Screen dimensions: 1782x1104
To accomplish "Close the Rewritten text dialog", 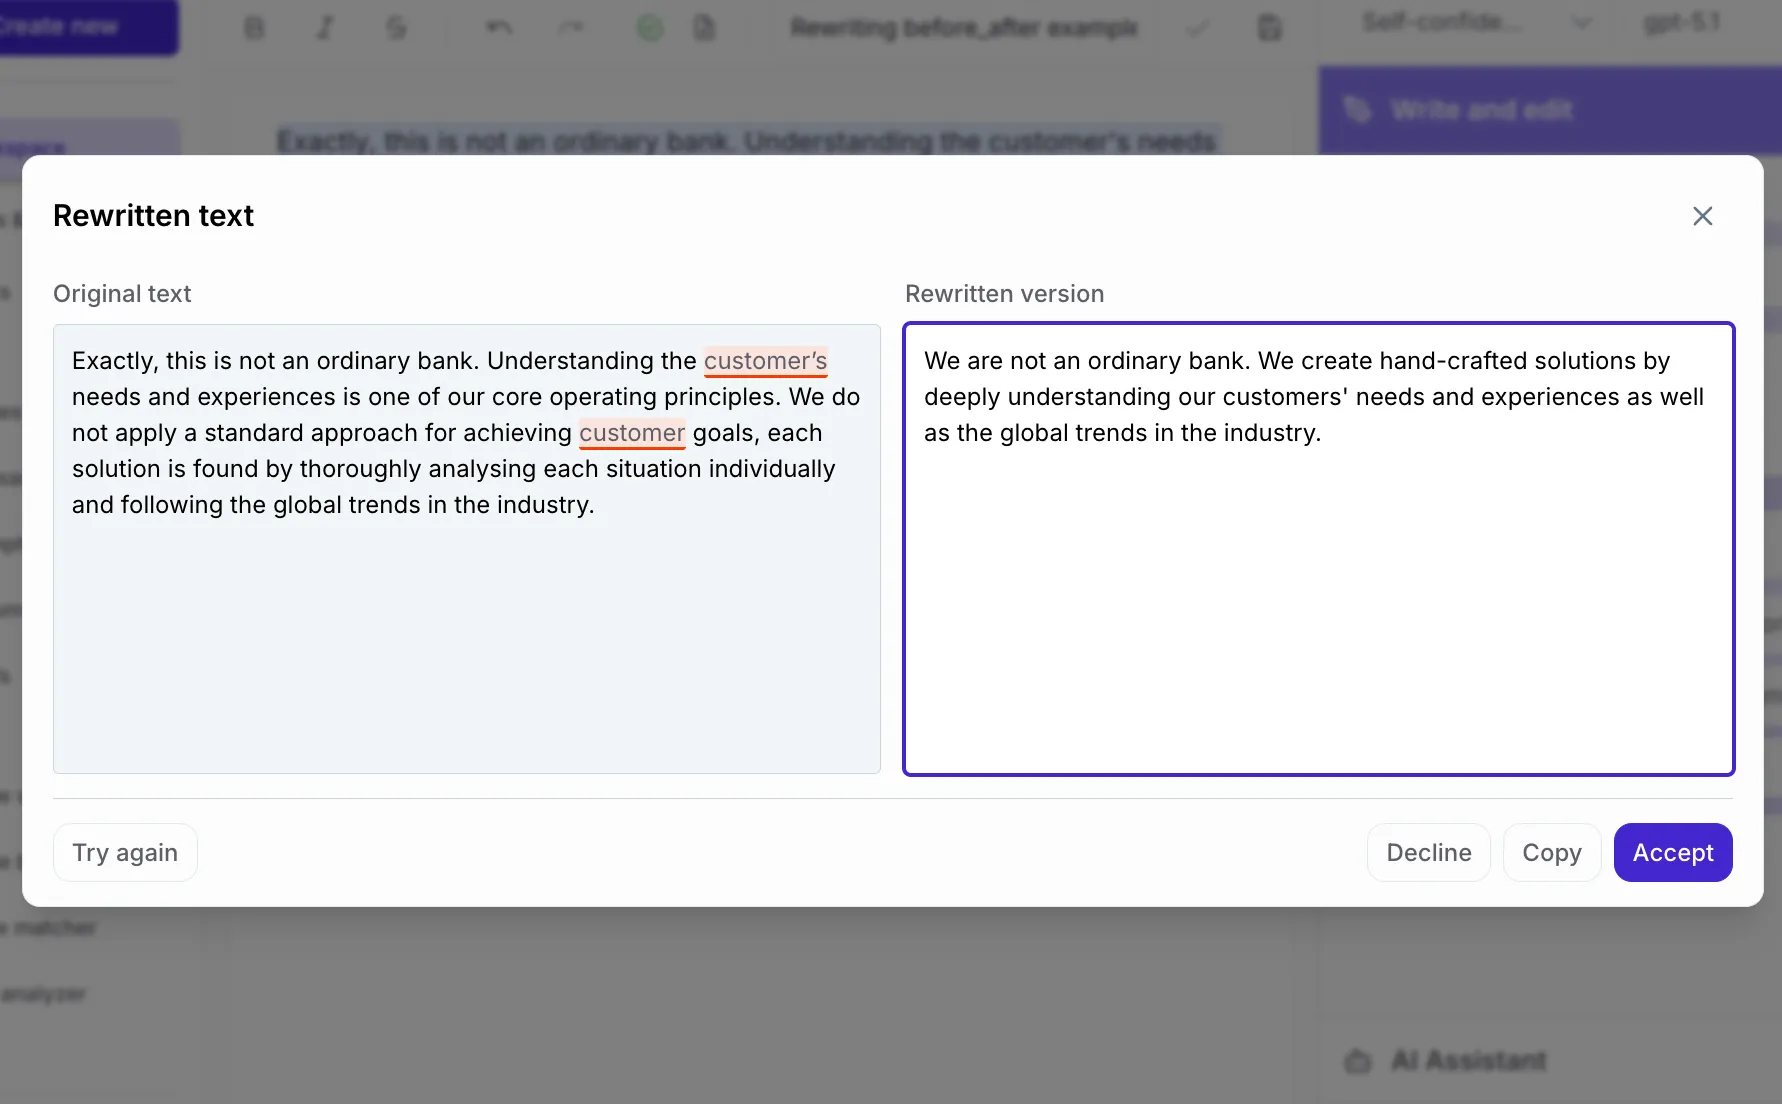I will click(1703, 216).
